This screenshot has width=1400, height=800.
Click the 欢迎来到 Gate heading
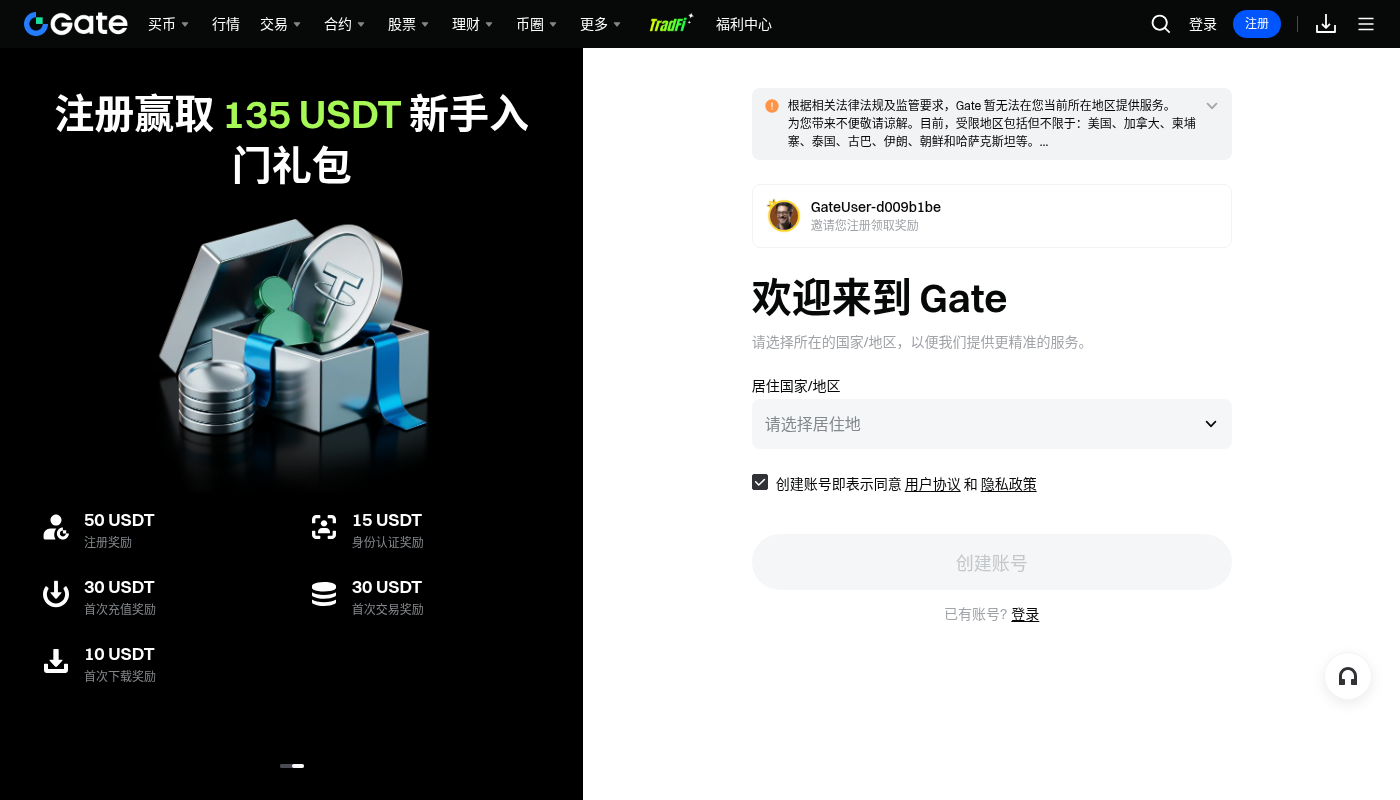click(880, 298)
